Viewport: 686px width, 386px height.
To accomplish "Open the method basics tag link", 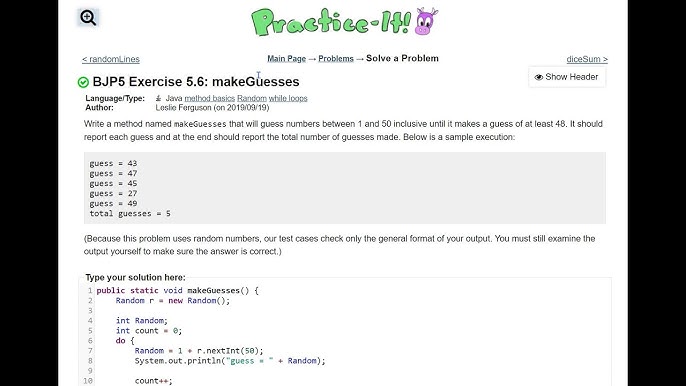I will tap(210, 98).
